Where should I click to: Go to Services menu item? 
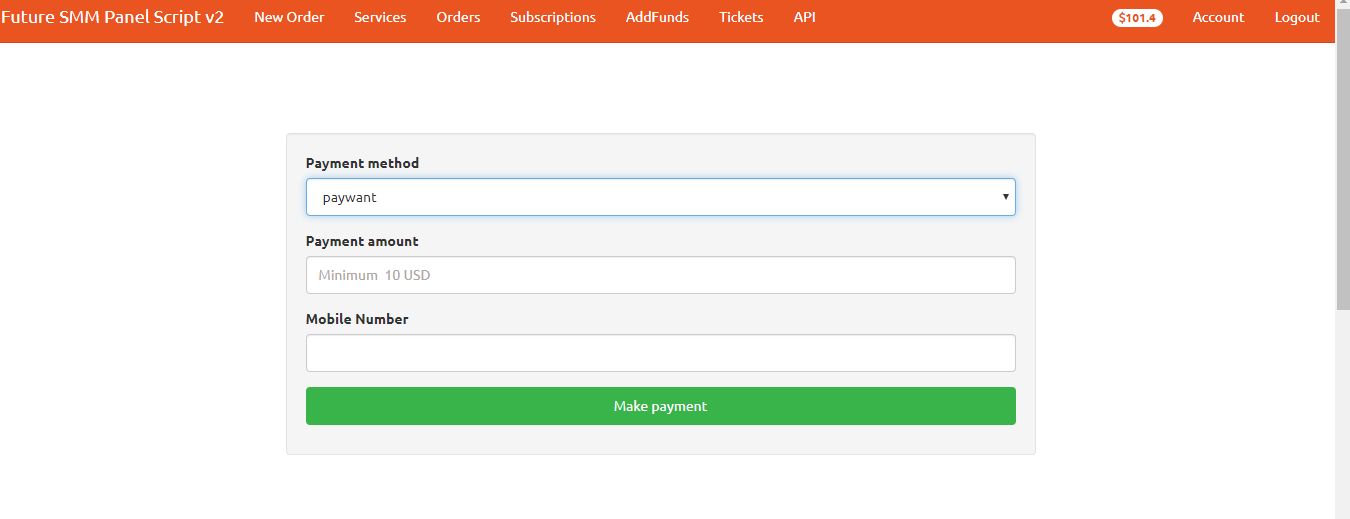coord(380,17)
